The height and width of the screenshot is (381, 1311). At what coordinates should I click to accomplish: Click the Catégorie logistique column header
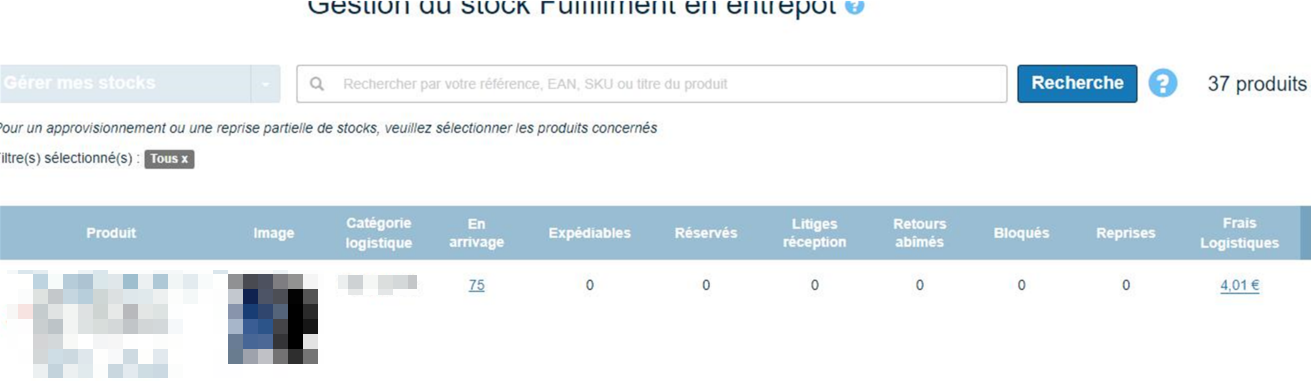[x=379, y=233]
